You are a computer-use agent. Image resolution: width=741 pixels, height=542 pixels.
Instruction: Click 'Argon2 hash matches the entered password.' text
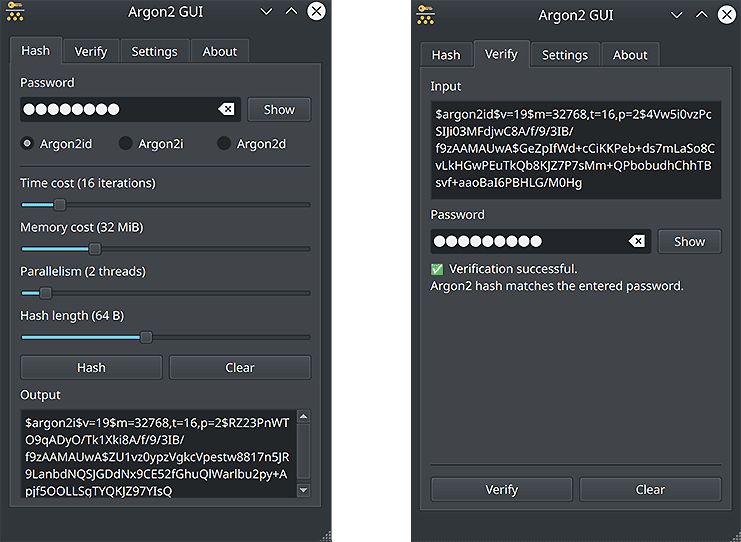(x=557, y=286)
